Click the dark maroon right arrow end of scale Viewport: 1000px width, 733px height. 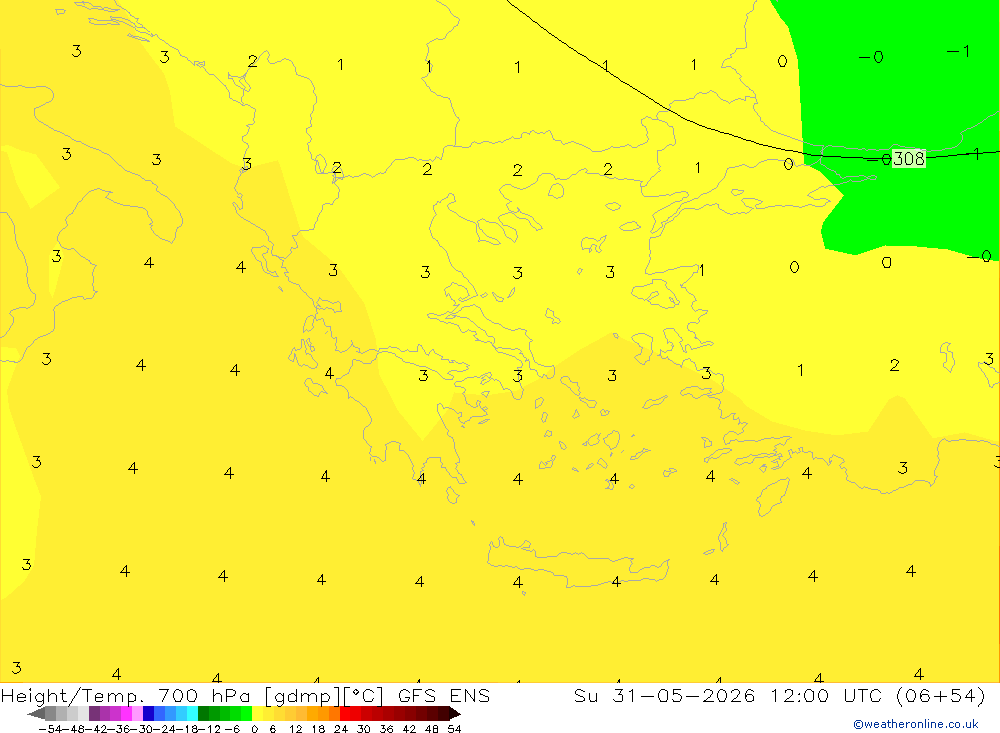pos(454,713)
